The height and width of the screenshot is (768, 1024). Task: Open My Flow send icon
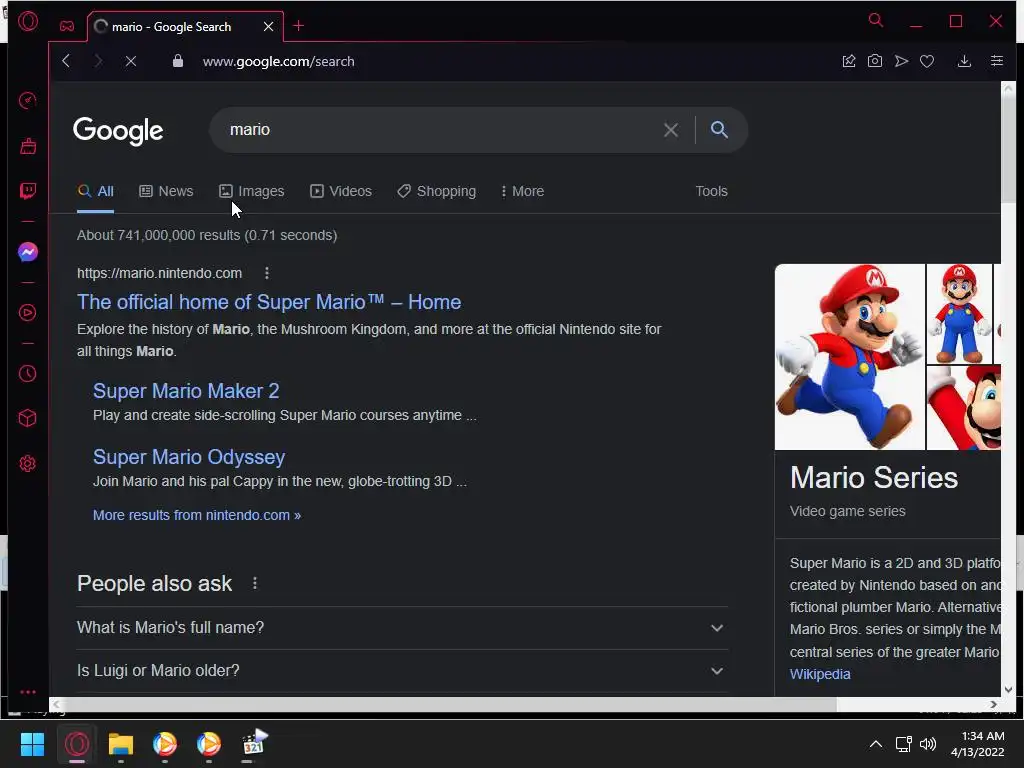click(901, 61)
